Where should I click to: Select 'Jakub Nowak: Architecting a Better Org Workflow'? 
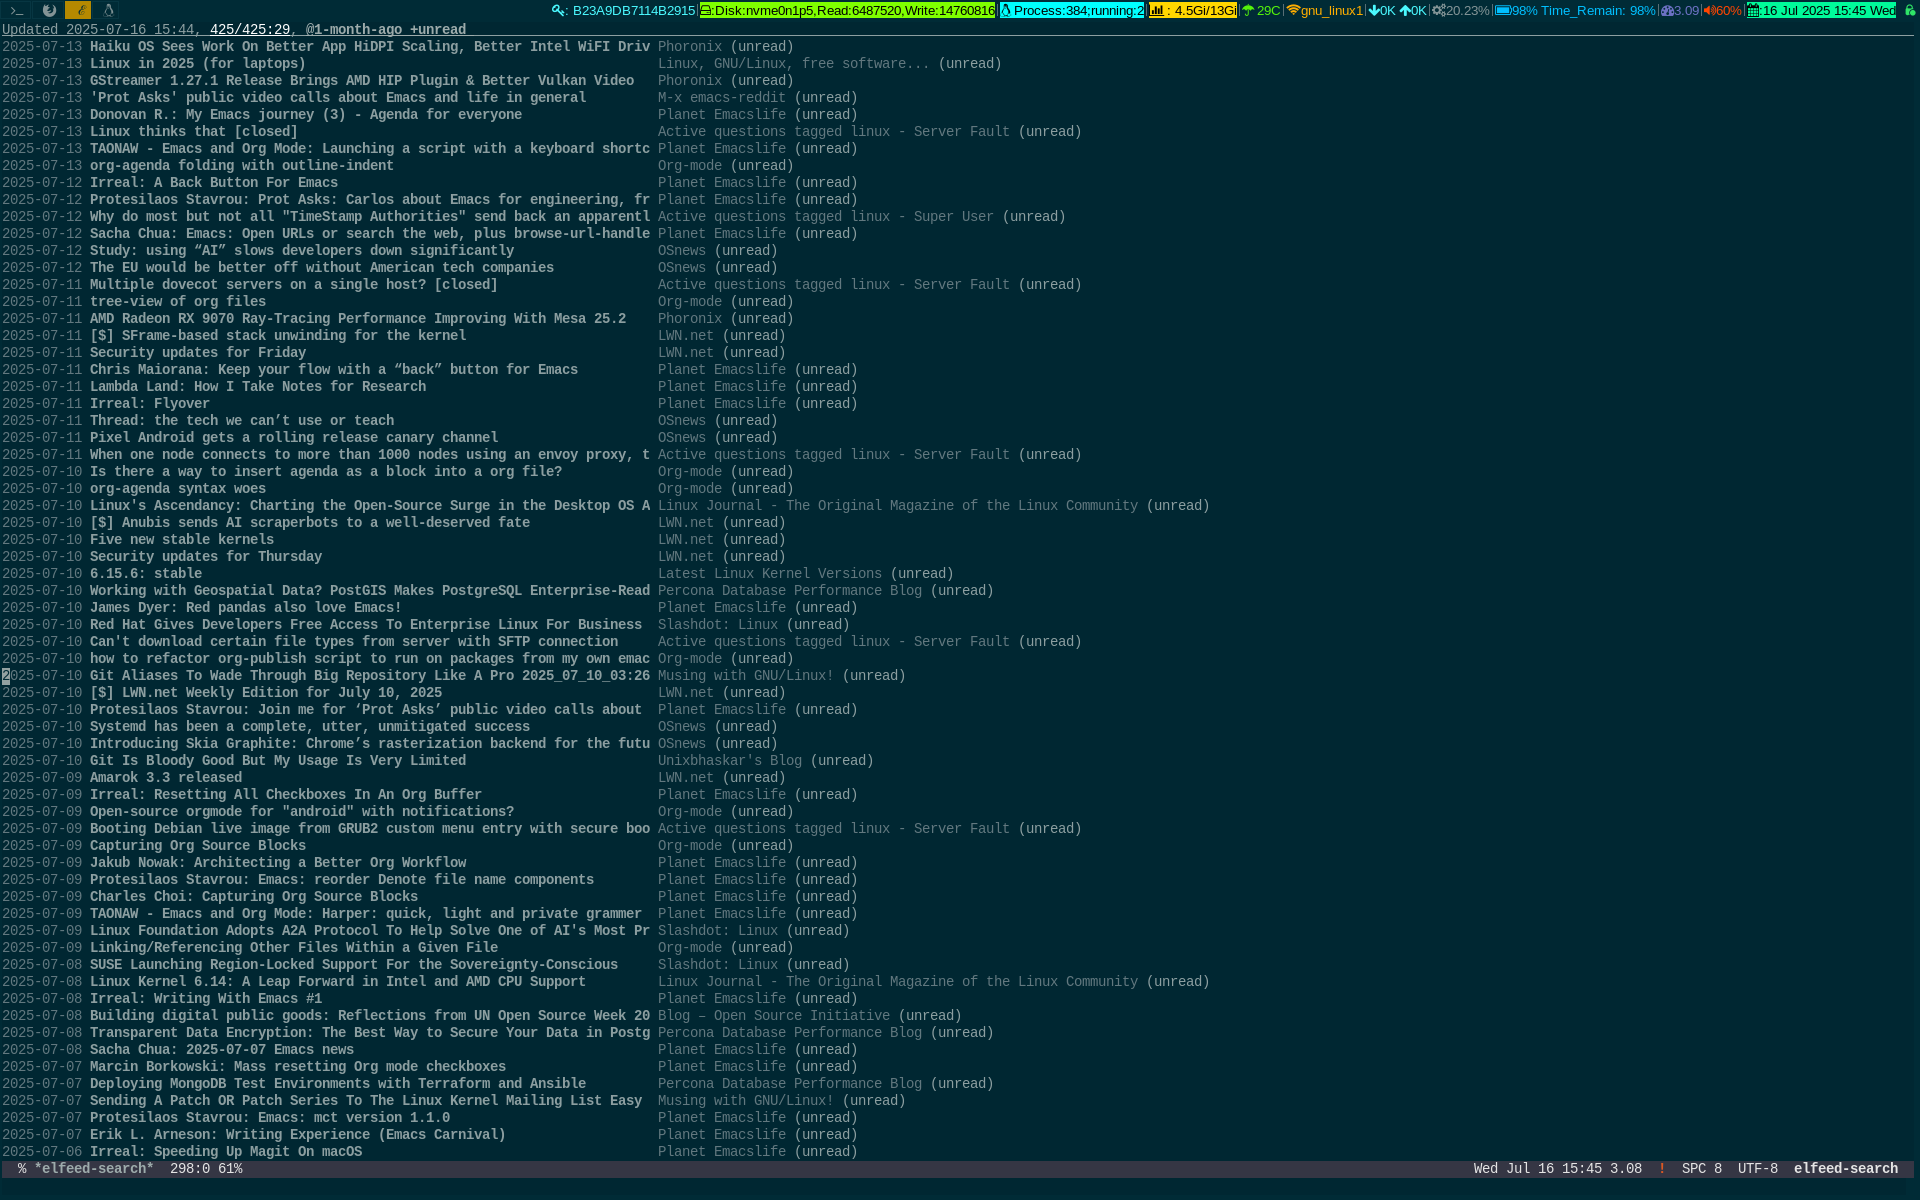click(x=278, y=863)
